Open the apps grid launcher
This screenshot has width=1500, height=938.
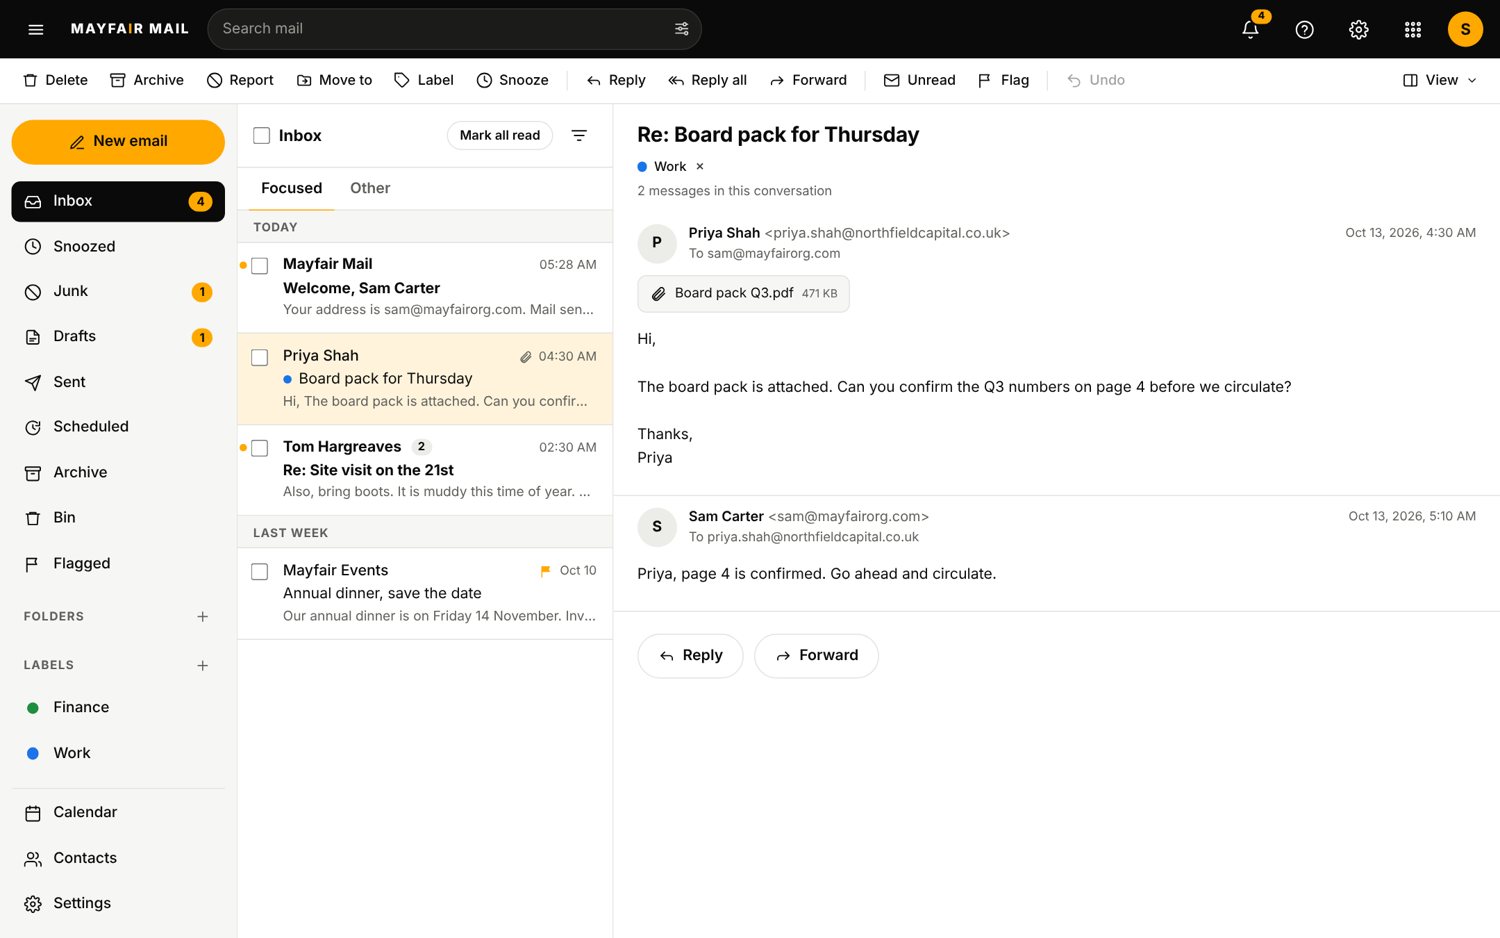(1413, 29)
